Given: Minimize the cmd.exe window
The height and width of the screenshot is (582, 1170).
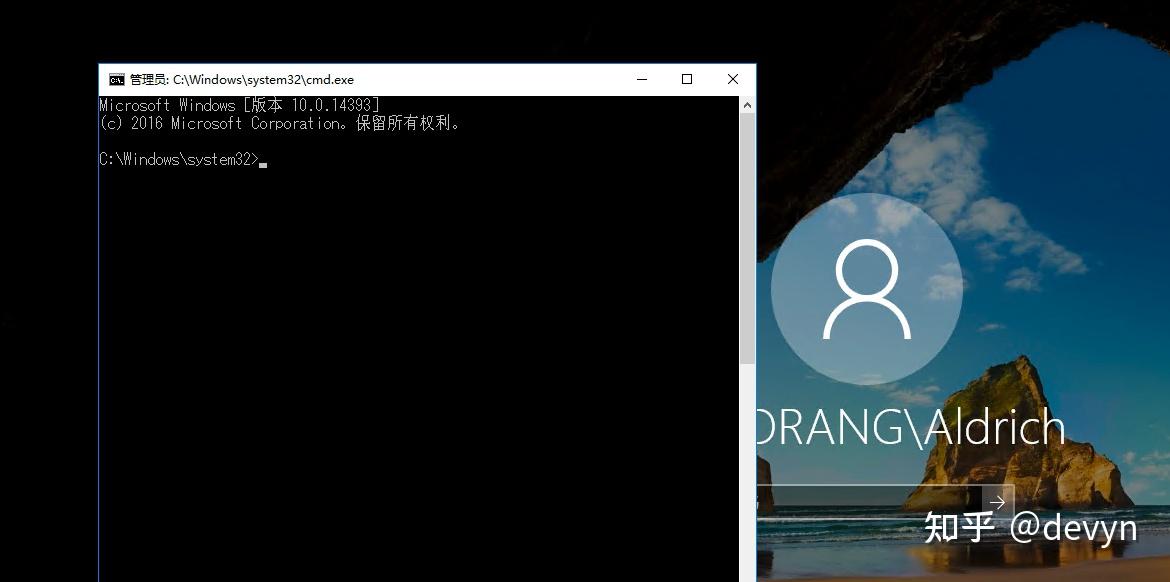Looking at the screenshot, I should click(x=642, y=79).
